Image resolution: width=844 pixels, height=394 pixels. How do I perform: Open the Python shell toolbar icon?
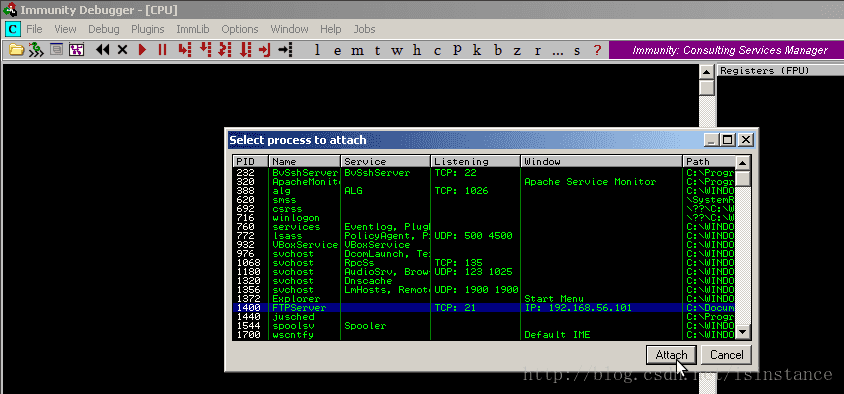coord(57,50)
